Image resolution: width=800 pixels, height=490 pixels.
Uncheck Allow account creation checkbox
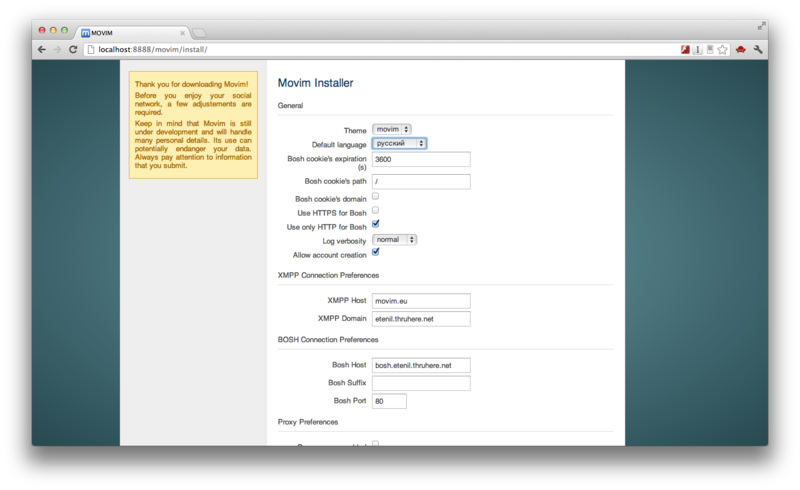click(x=376, y=252)
